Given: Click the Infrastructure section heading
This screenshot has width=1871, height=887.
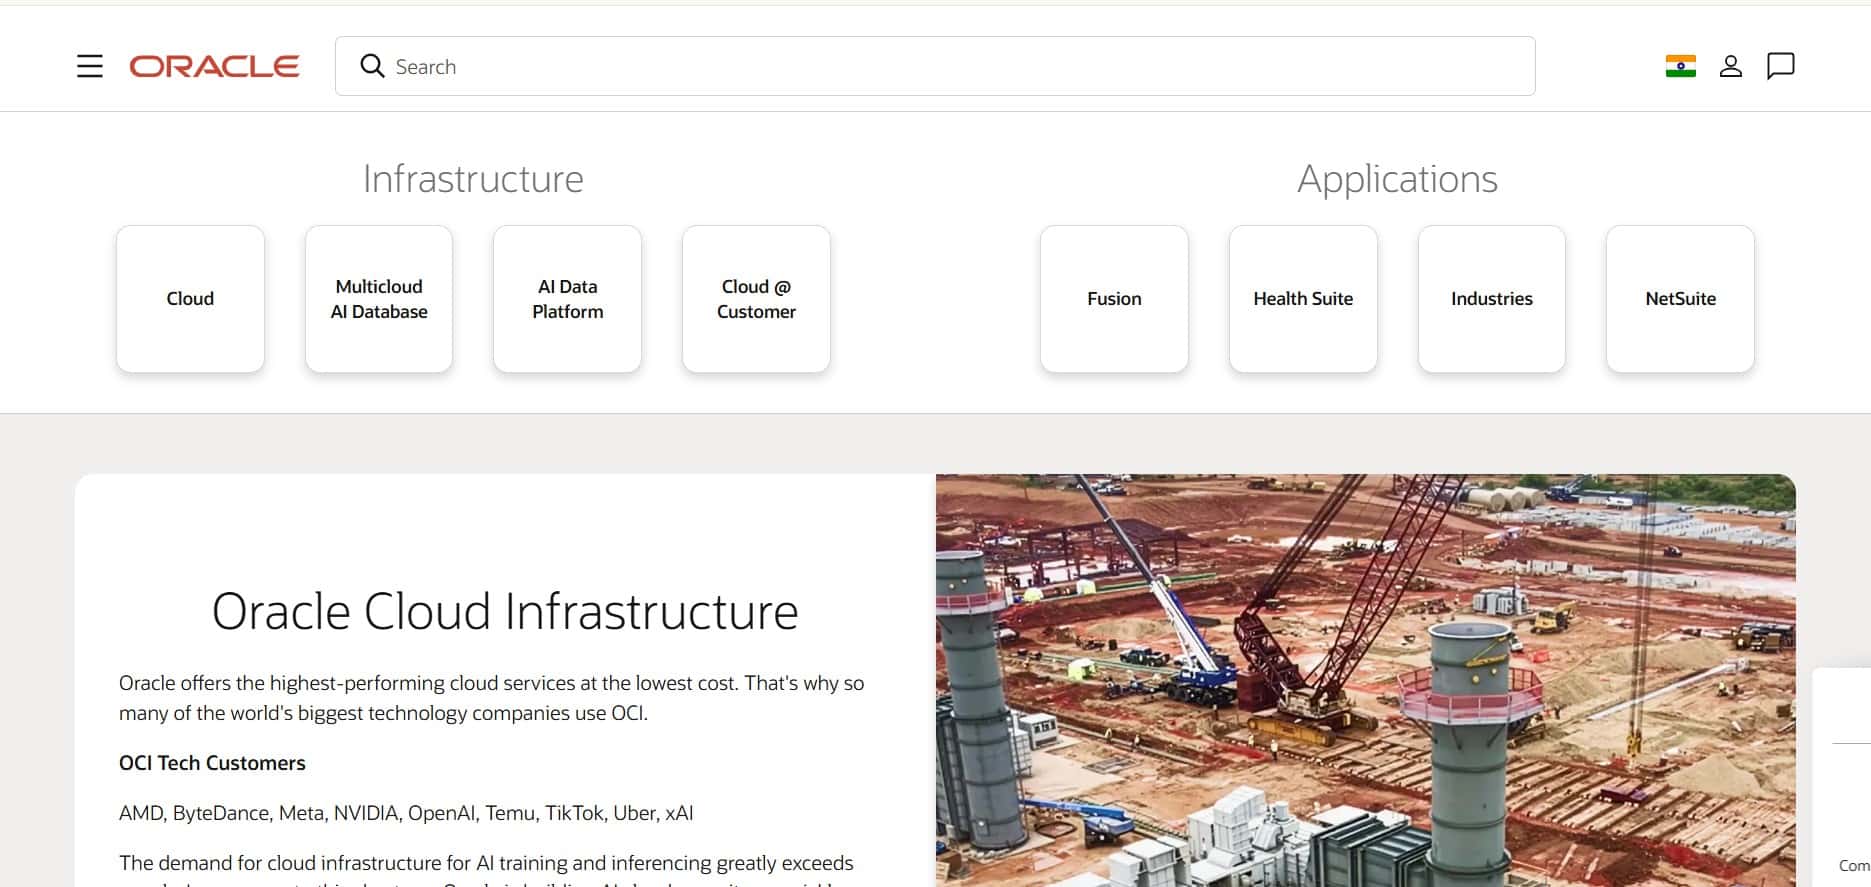Looking at the screenshot, I should [473, 179].
